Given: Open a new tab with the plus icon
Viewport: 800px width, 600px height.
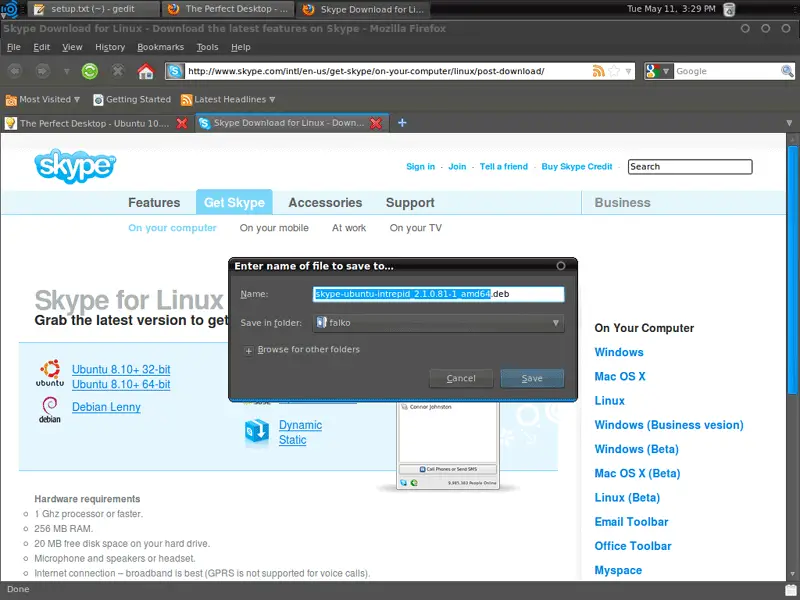Looking at the screenshot, I should point(402,122).
